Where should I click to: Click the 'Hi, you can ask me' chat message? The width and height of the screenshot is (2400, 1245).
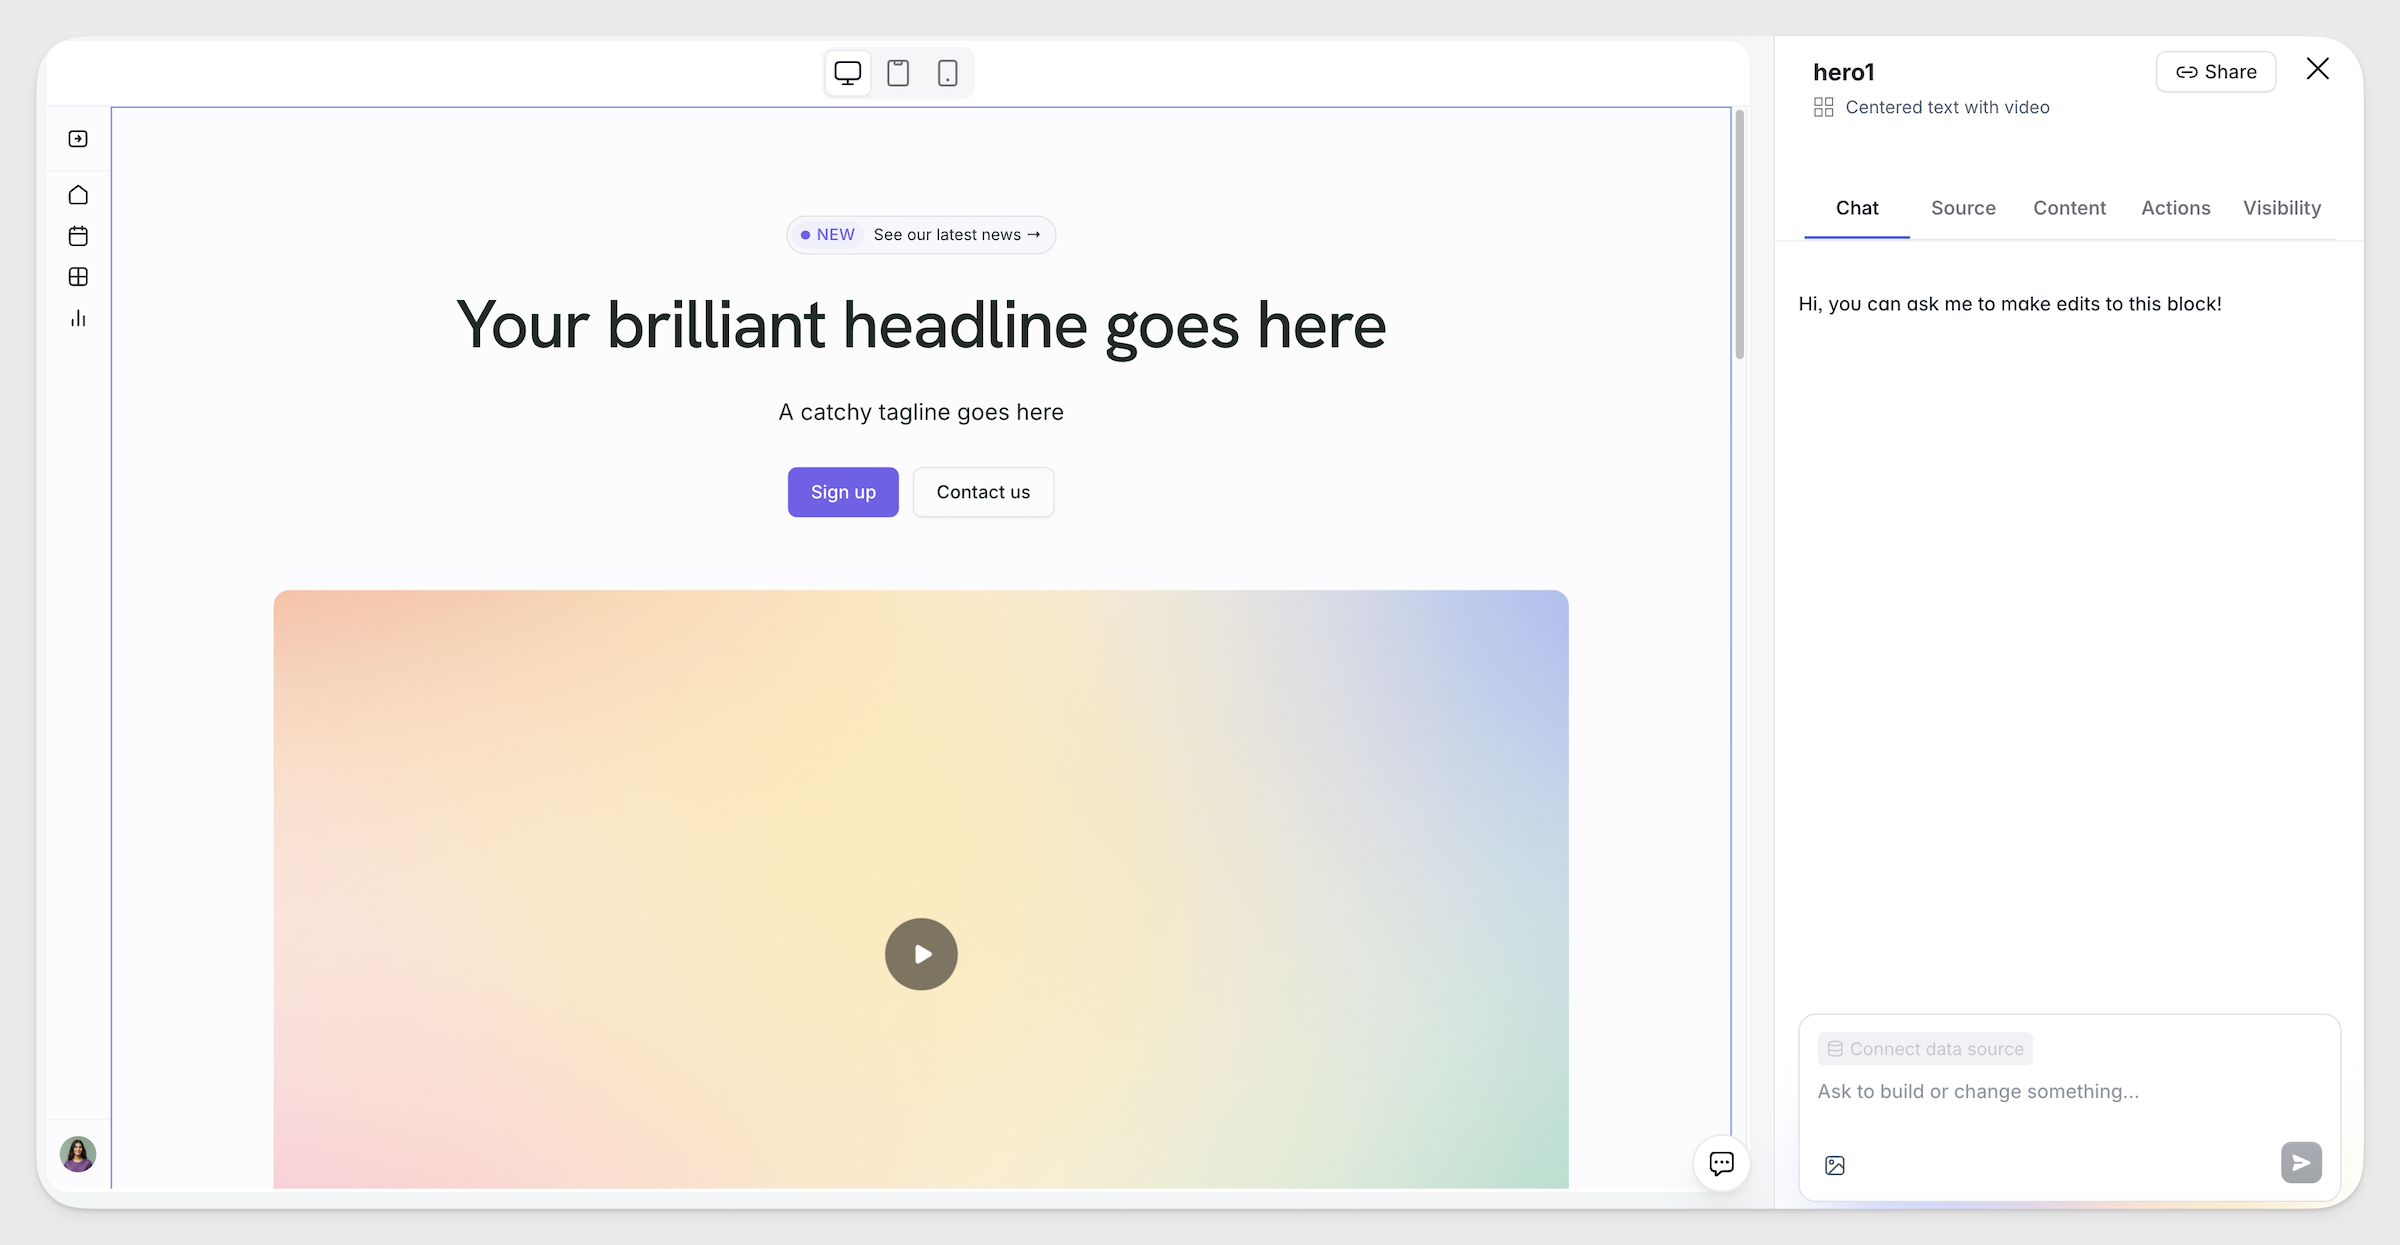point(2010,304)
